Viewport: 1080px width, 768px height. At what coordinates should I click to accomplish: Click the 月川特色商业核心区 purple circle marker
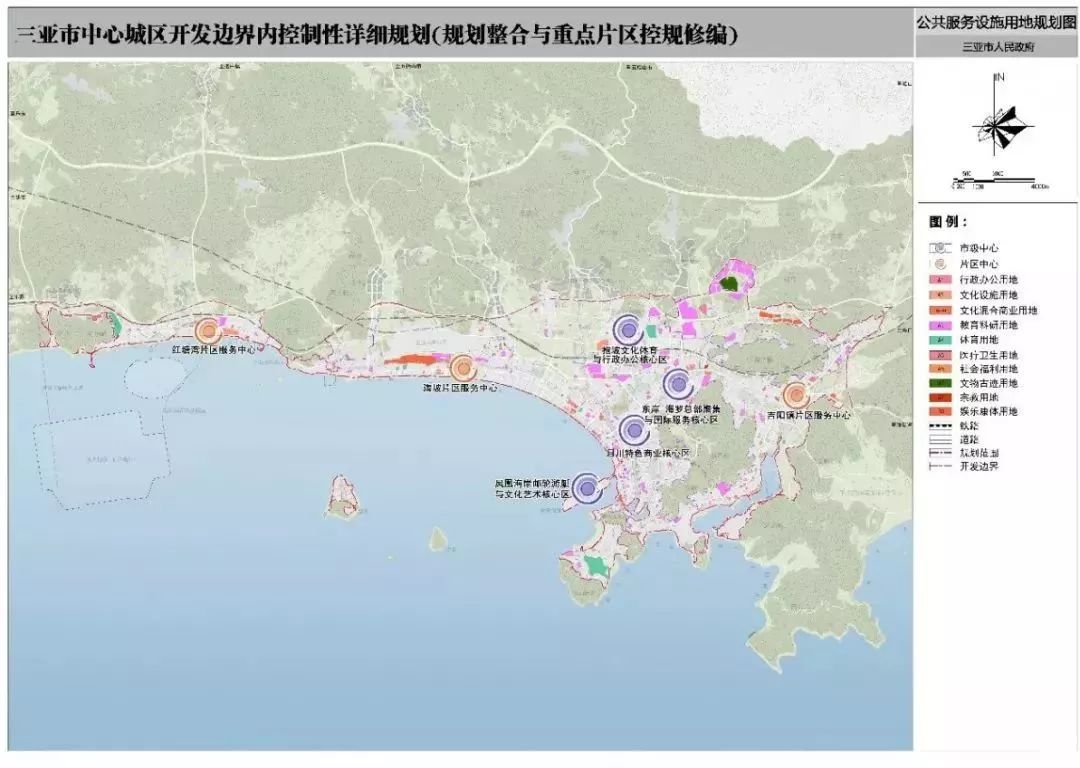click(x=633, y=430)
